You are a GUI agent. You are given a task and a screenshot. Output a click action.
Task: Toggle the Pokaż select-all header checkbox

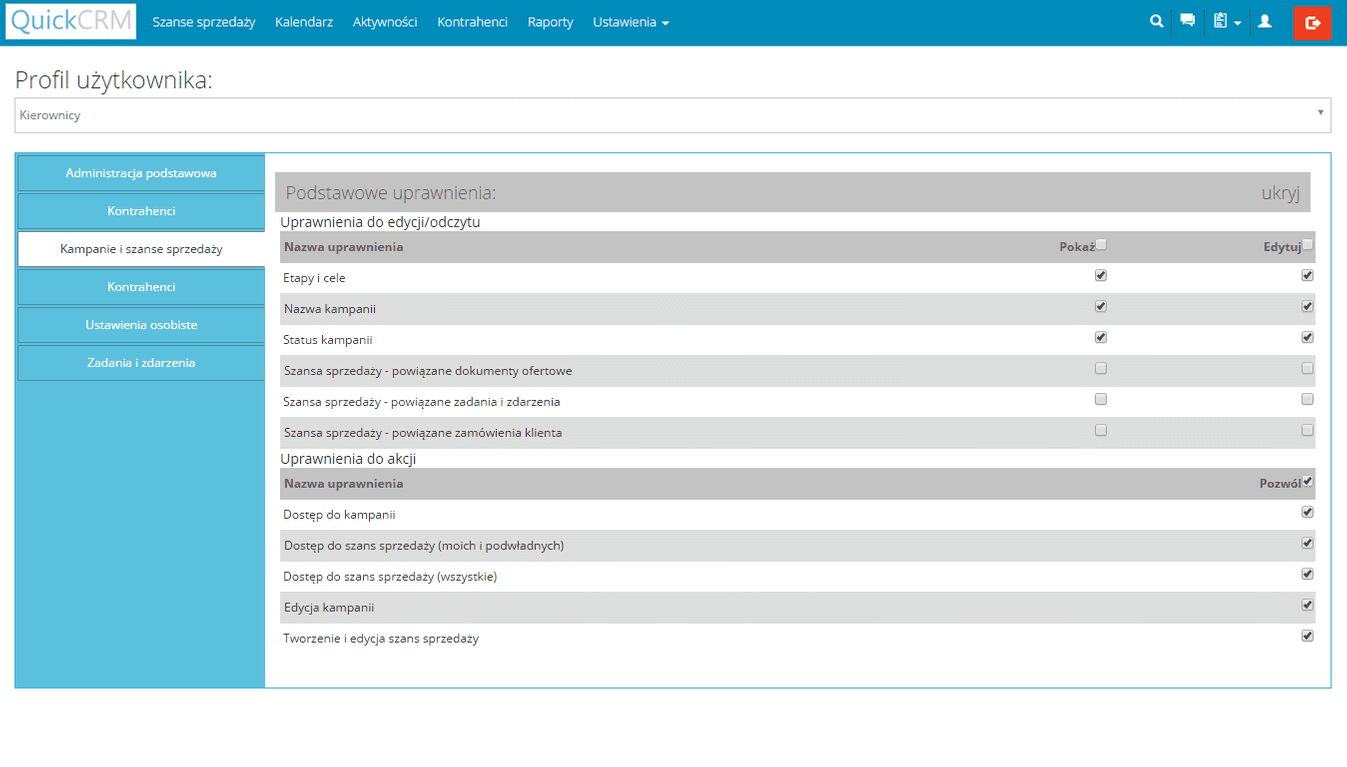(x=1101, y=245)
